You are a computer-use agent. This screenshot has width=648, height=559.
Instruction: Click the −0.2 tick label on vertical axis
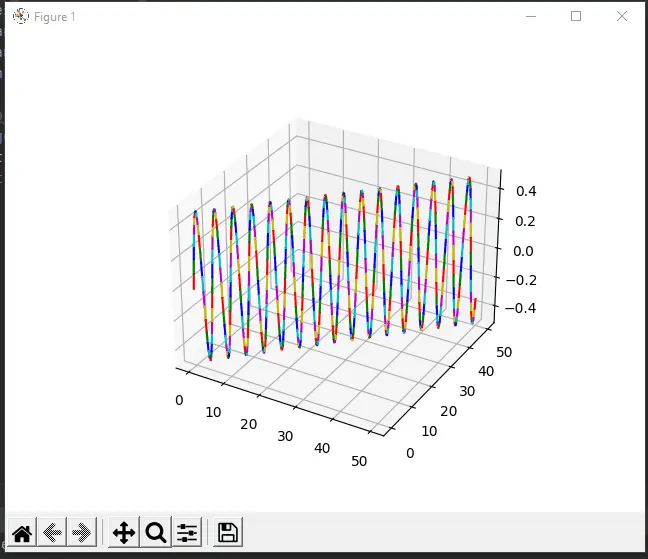coord(524,280)
